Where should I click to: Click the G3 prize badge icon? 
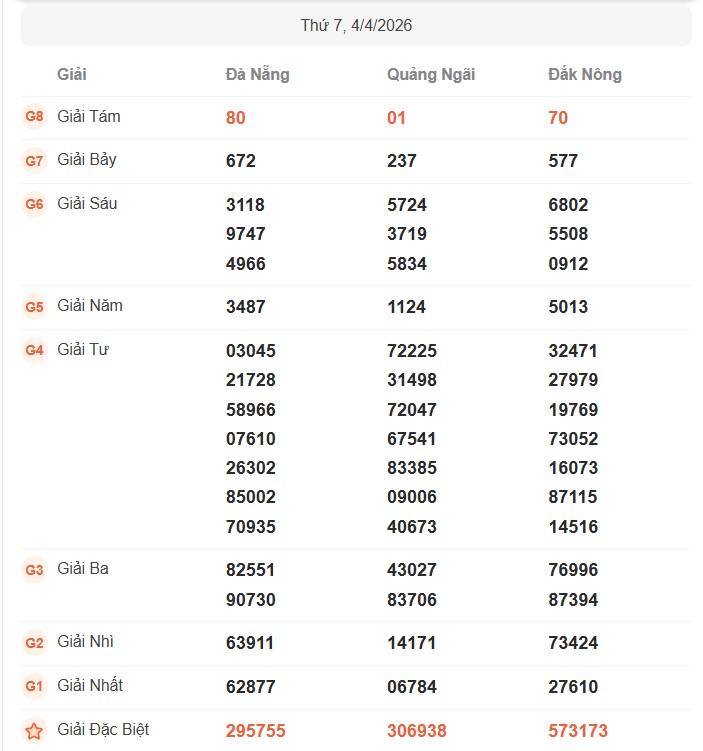pos(34,570)
